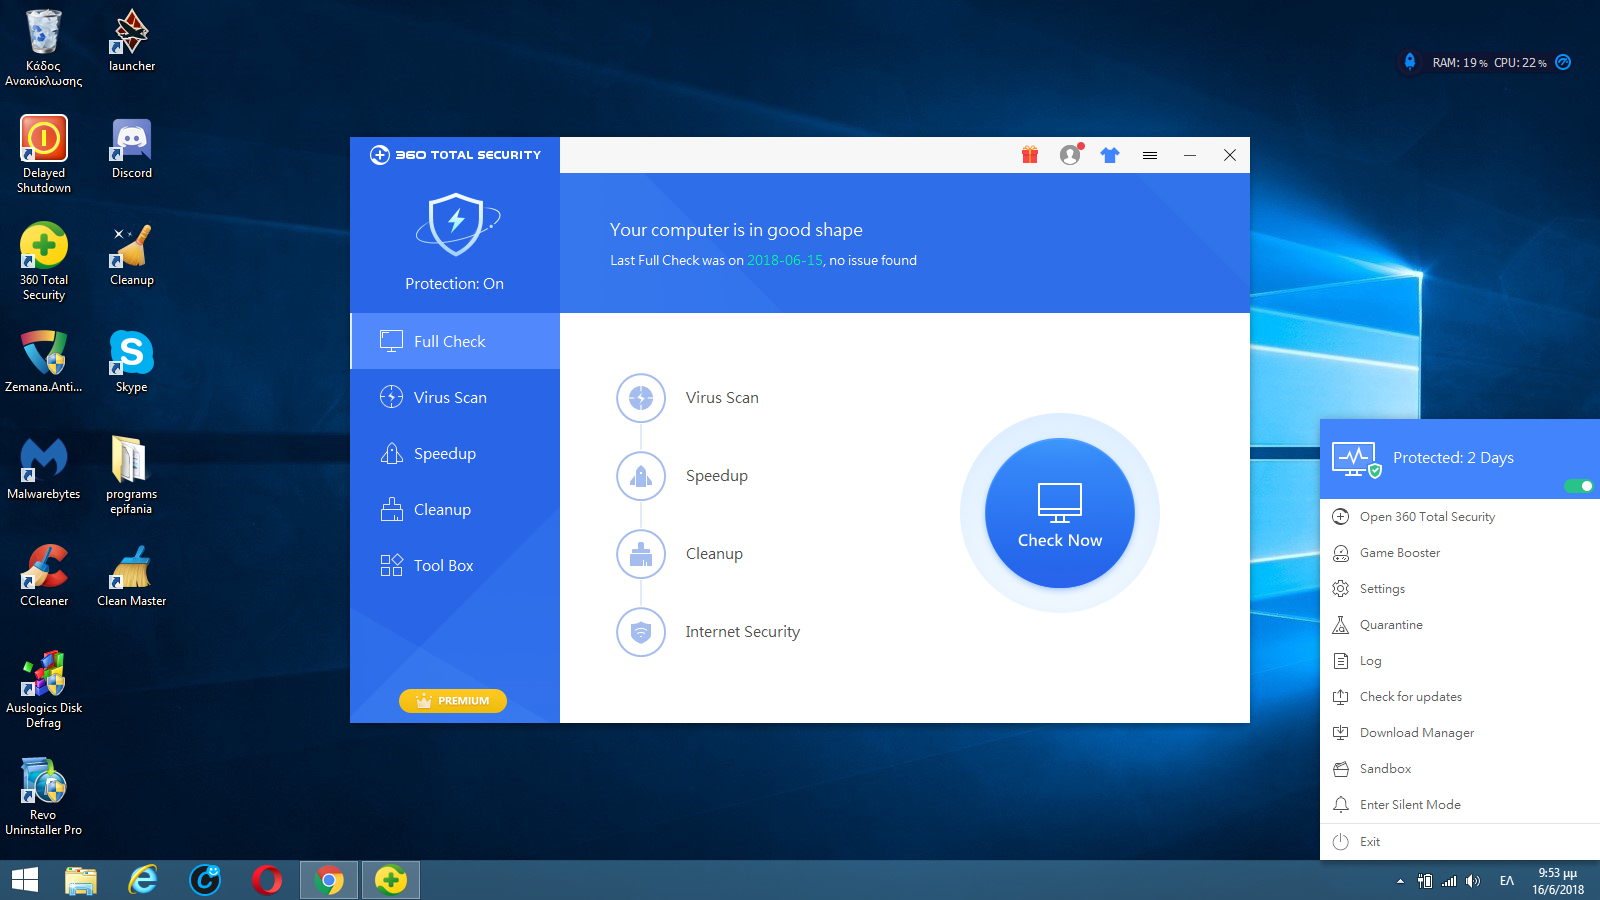
Task: Select the Recycle Bin desktop icon
Action: click(43, 48)
